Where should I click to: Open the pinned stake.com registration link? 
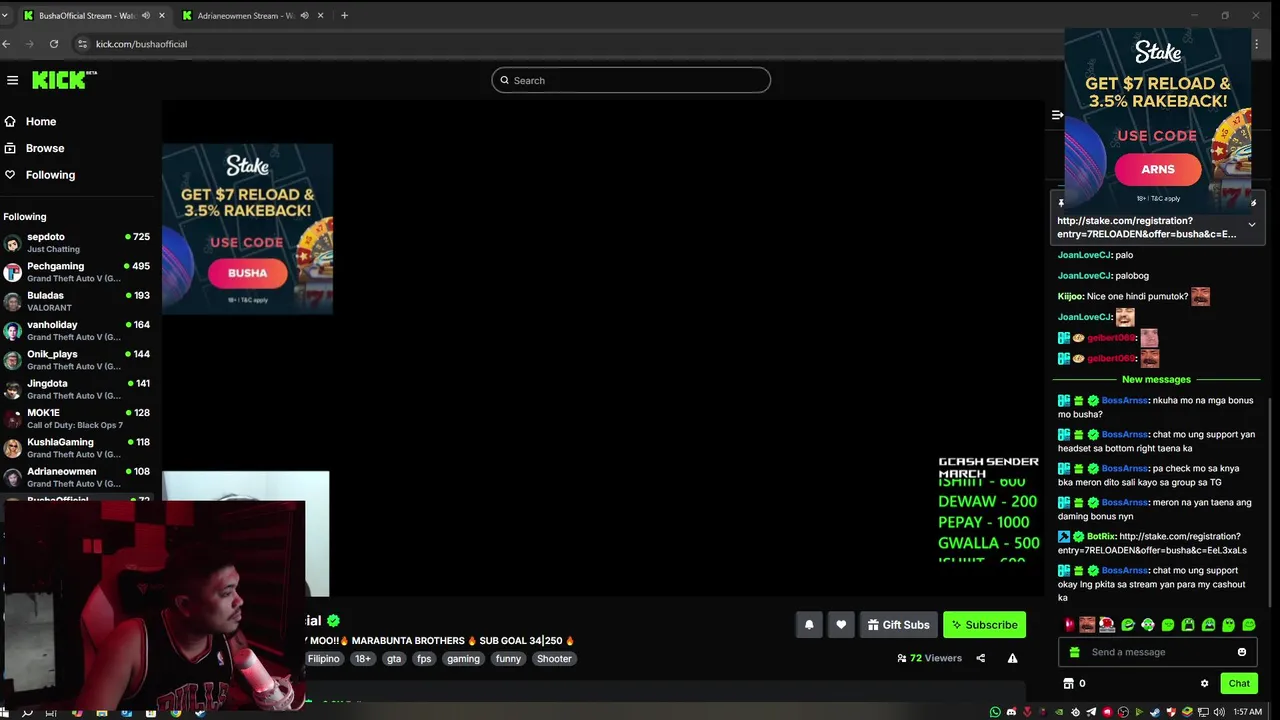1146,227
